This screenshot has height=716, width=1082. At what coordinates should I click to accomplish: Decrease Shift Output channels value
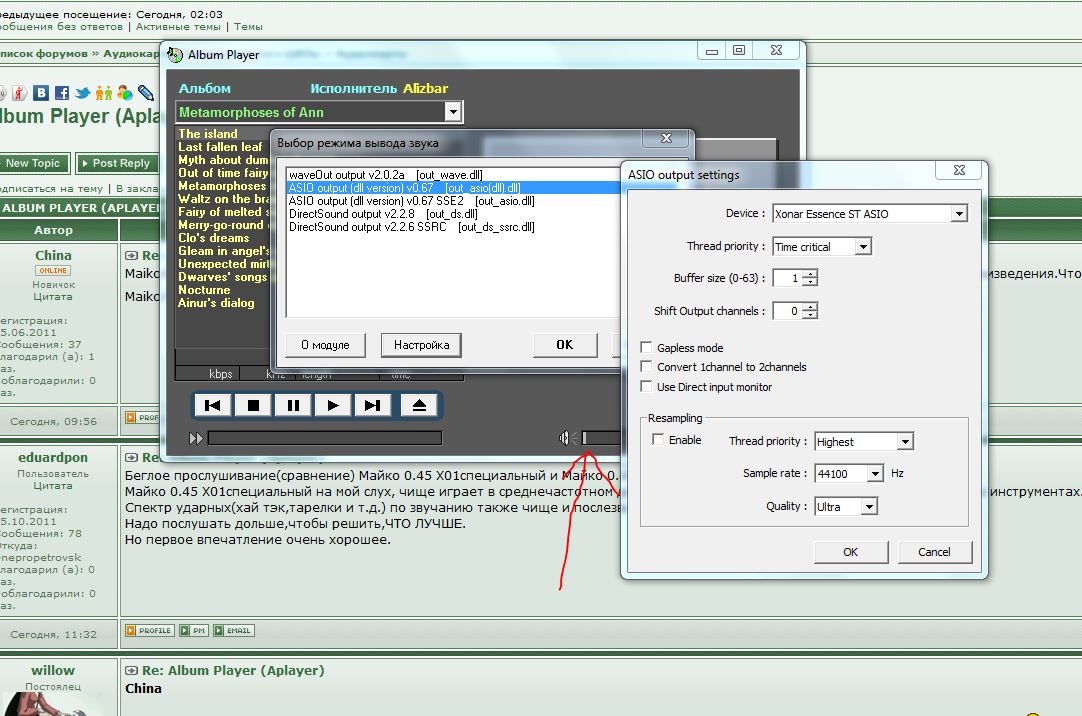(810, 315)
